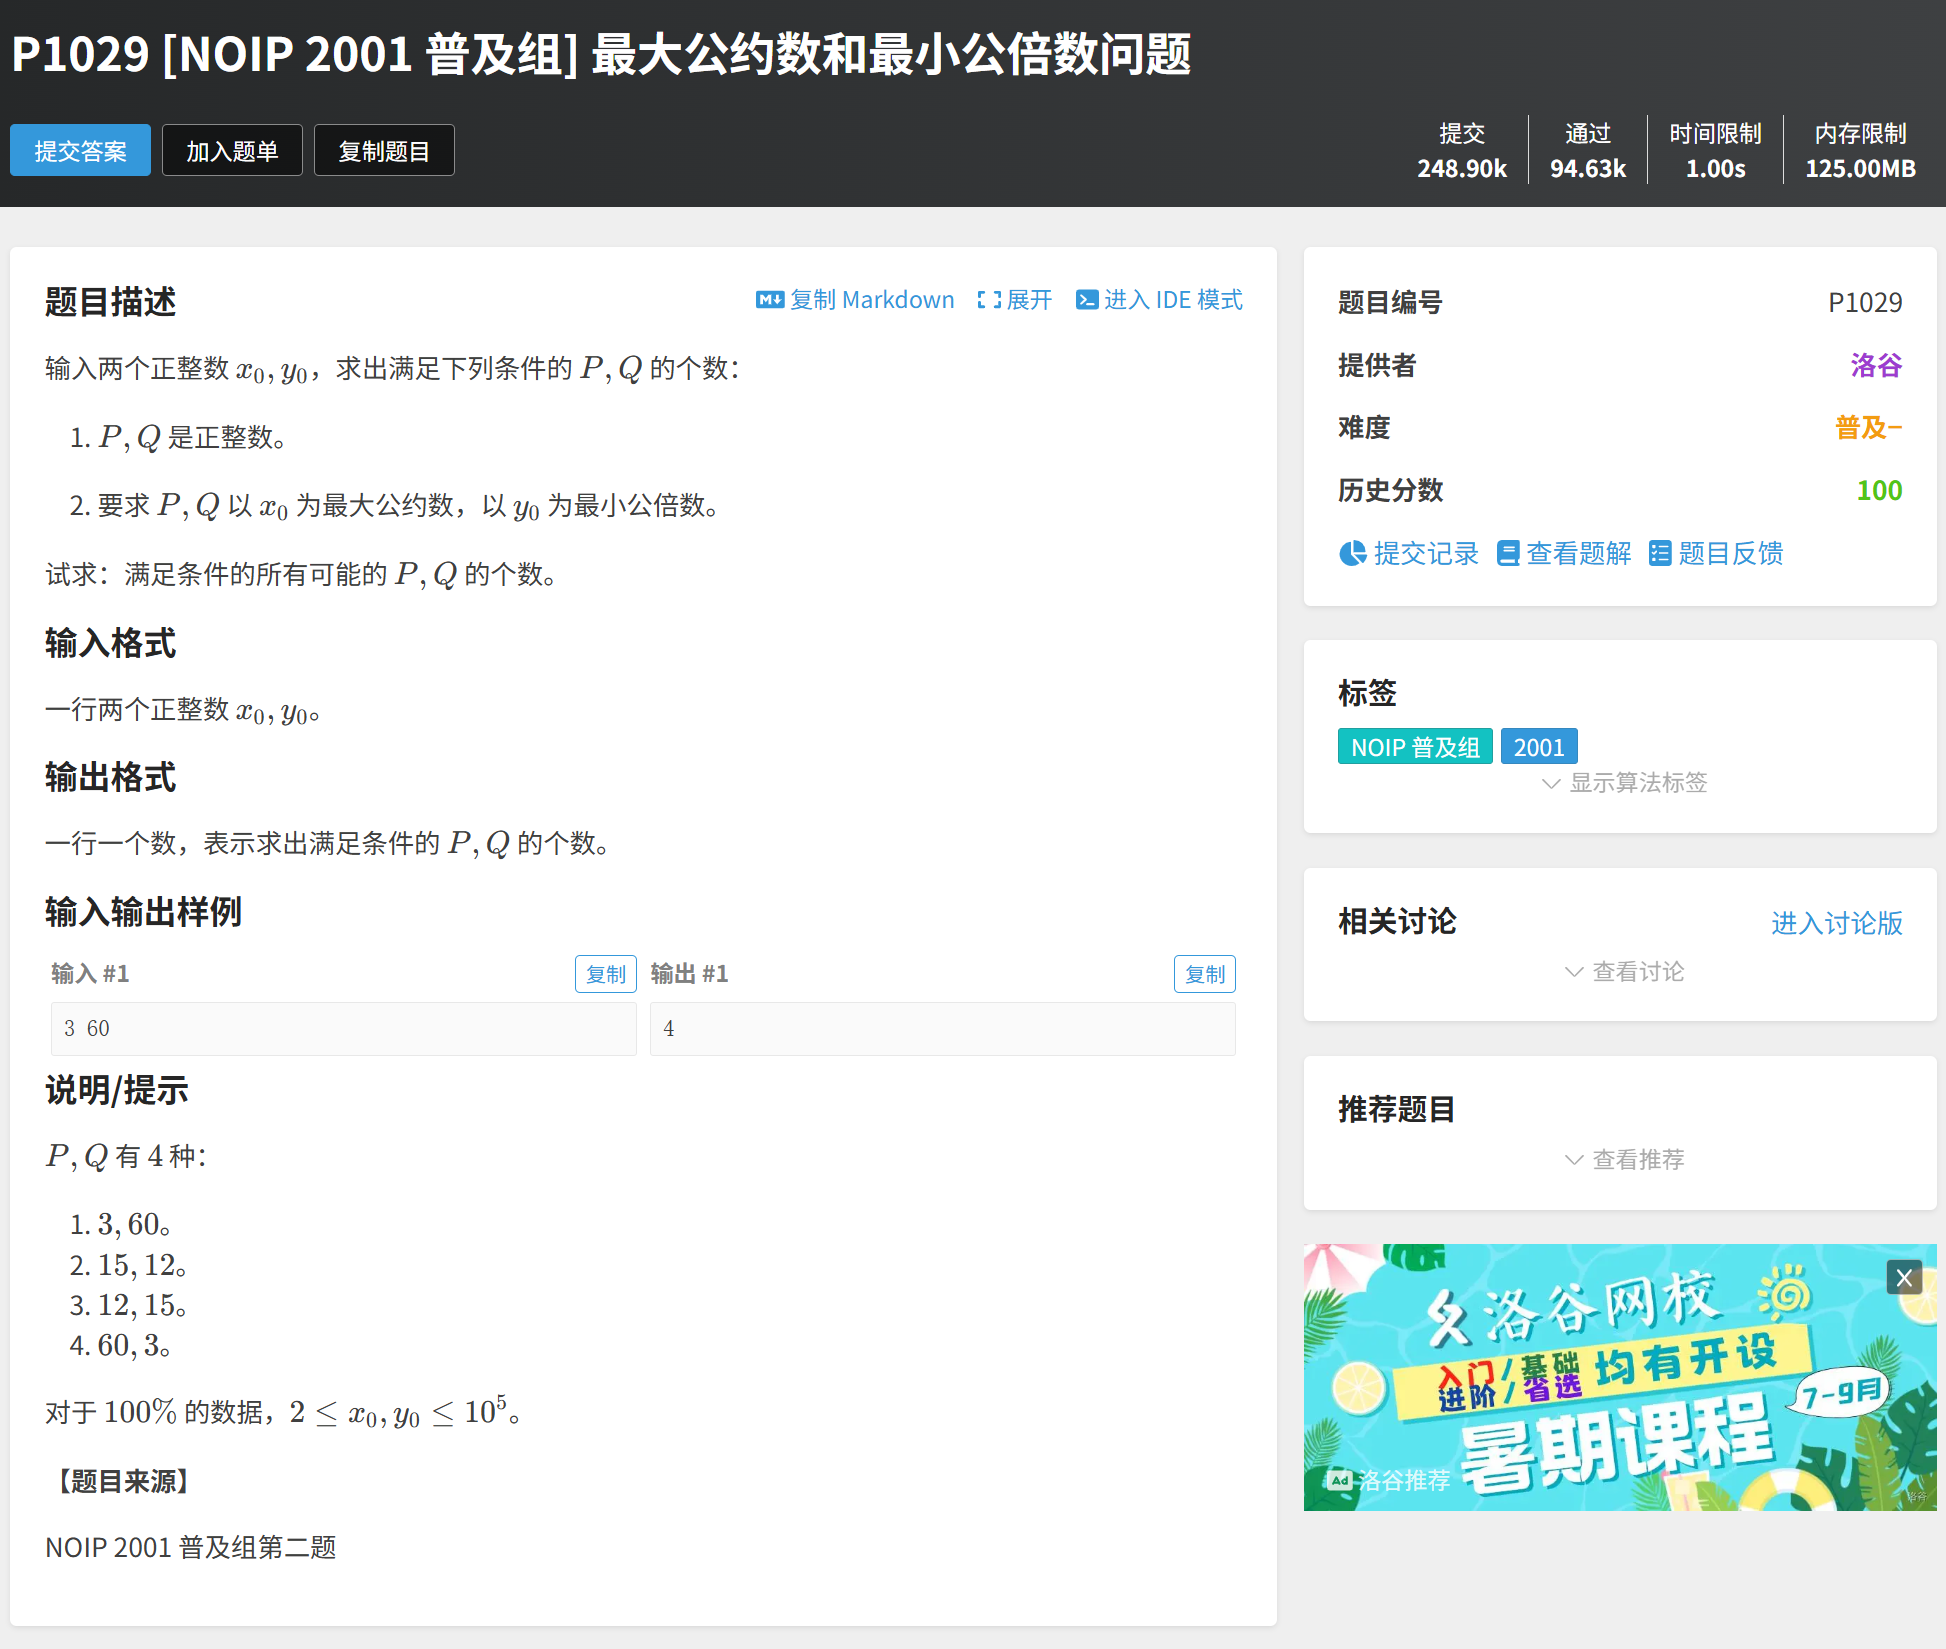Open the 进入讨论版 link
Viewport: 1946px width, 1649px height.
pyautogui.click(x=1836, y=923)
